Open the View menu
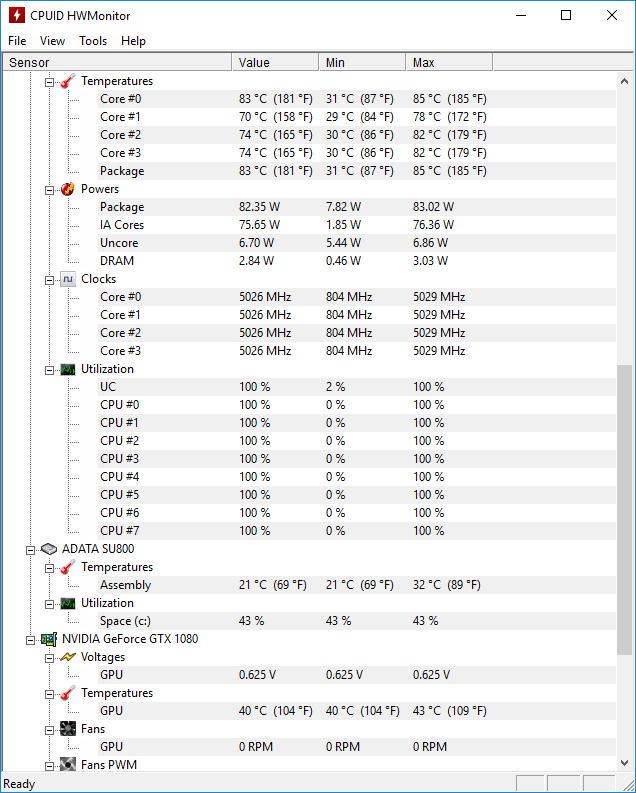Viewport: 636px width, 793px height. tap(52, 41)
